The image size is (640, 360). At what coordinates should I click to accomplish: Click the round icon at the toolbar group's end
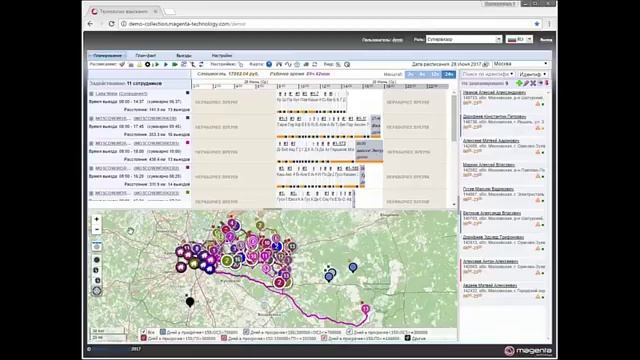pyautogui.click(x=347, y=64)
